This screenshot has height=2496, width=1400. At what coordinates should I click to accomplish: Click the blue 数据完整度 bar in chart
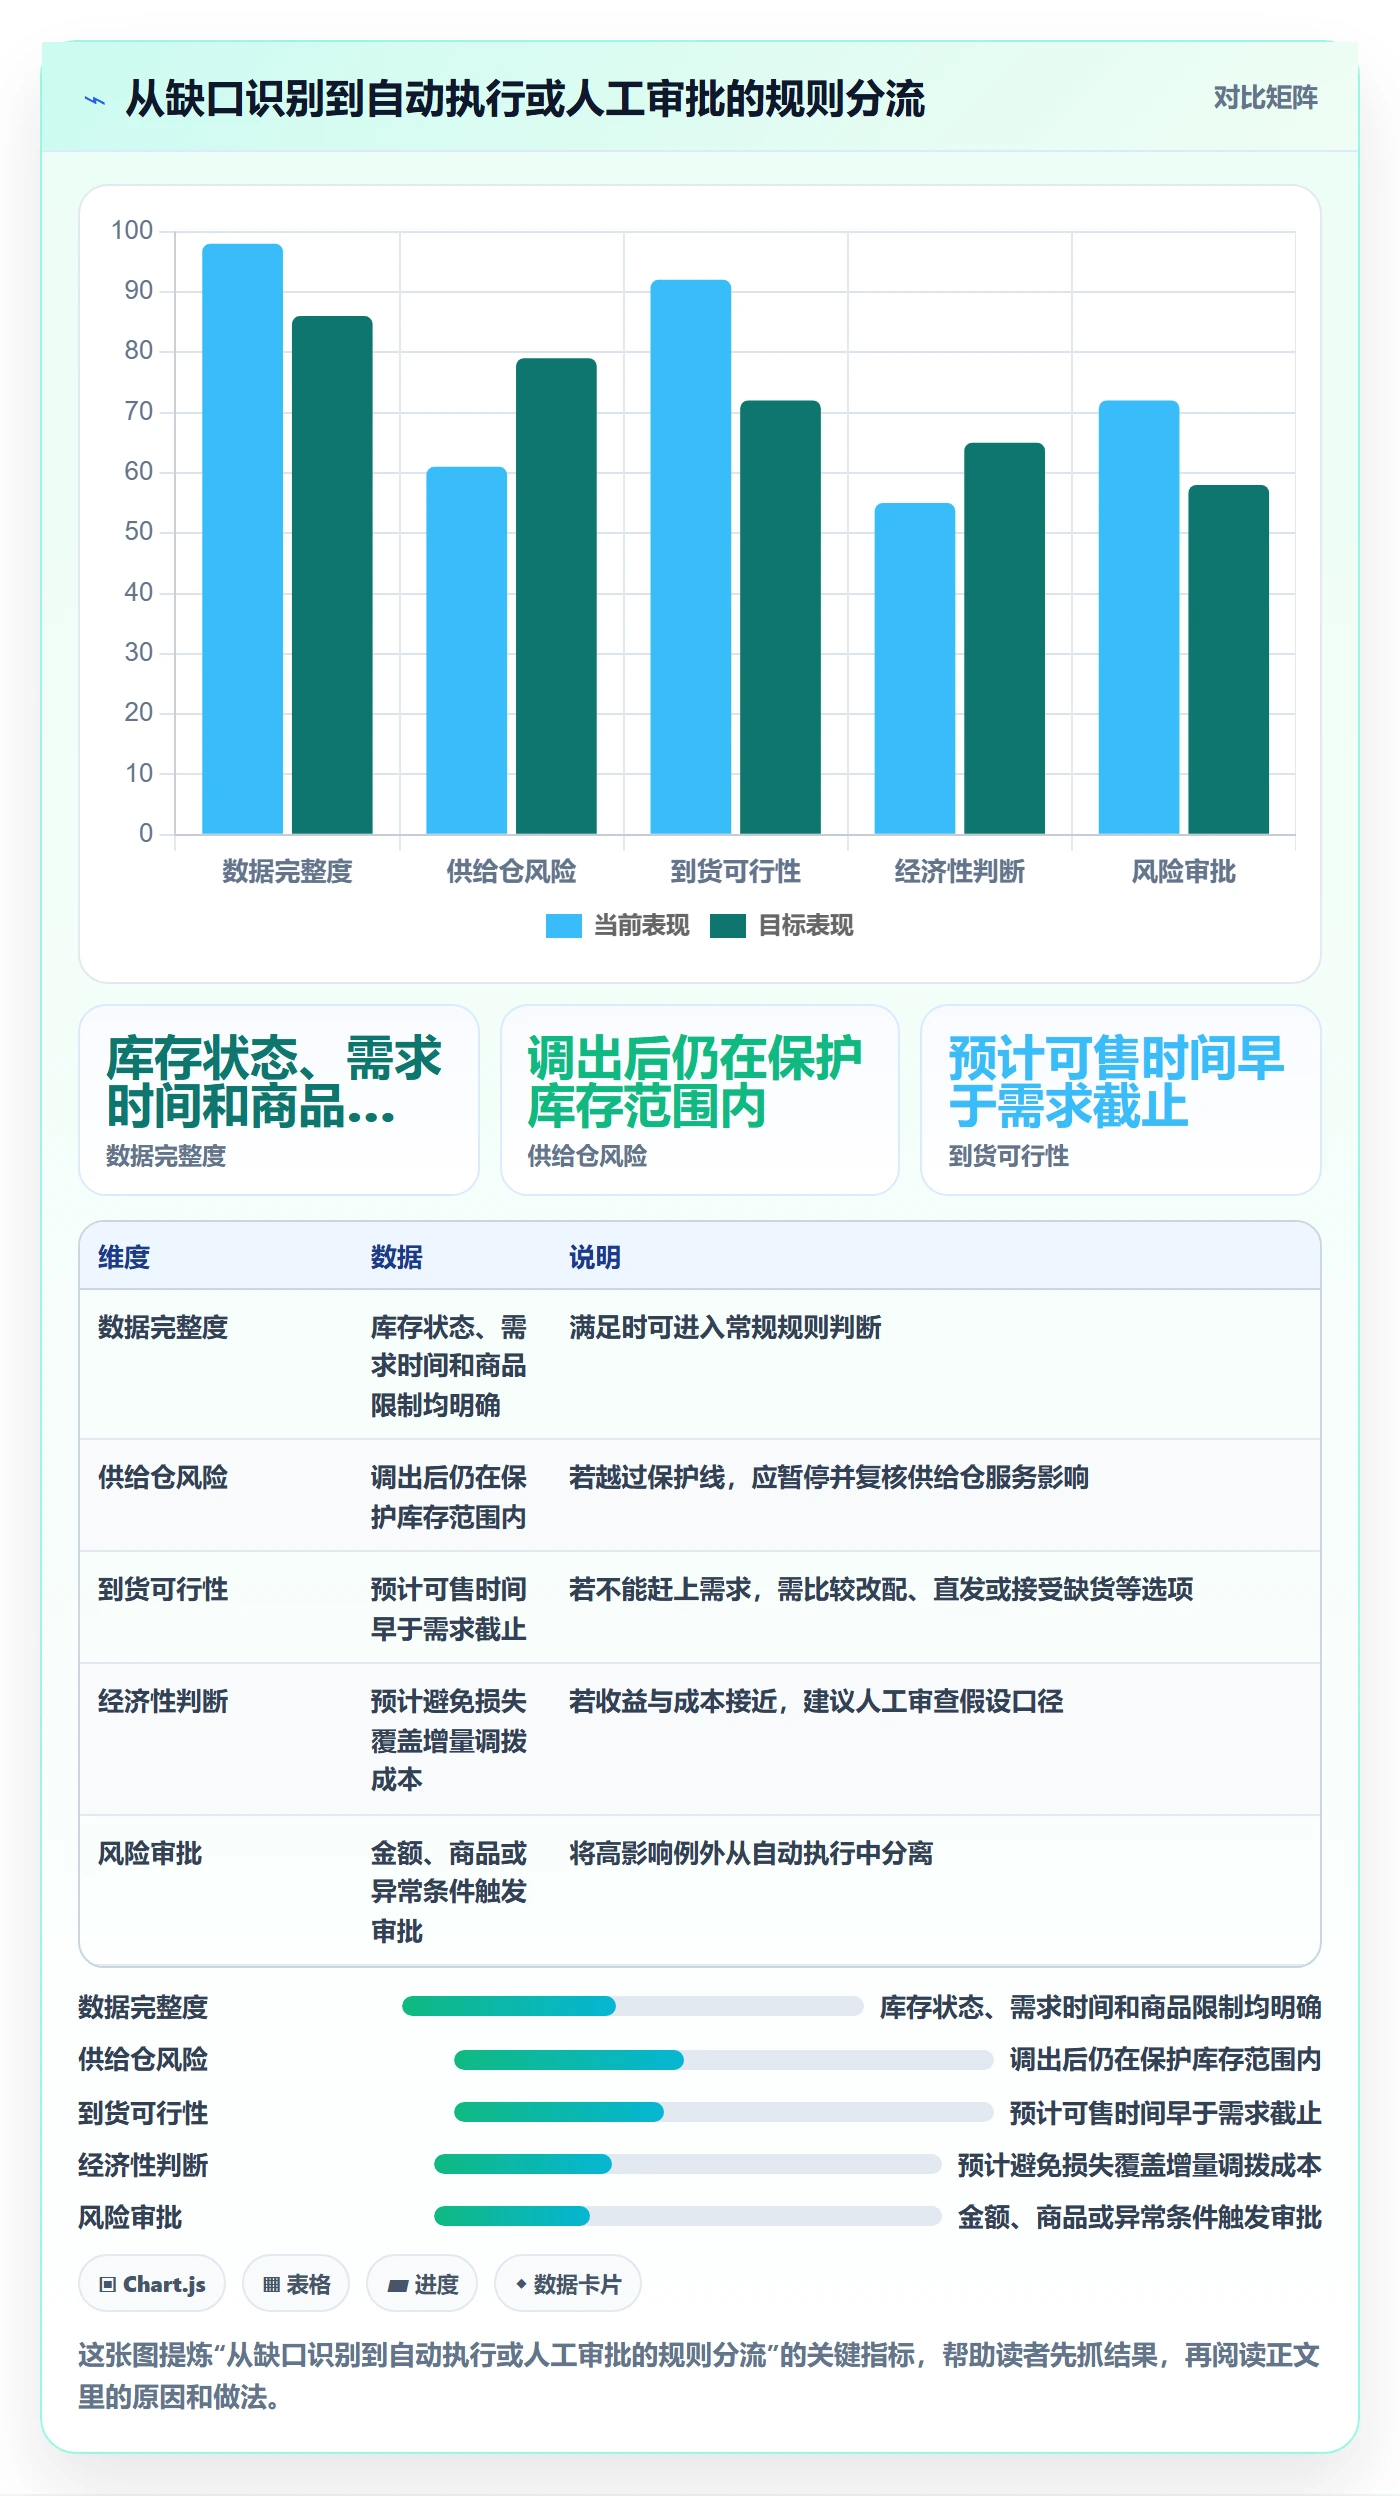(242, 539)
